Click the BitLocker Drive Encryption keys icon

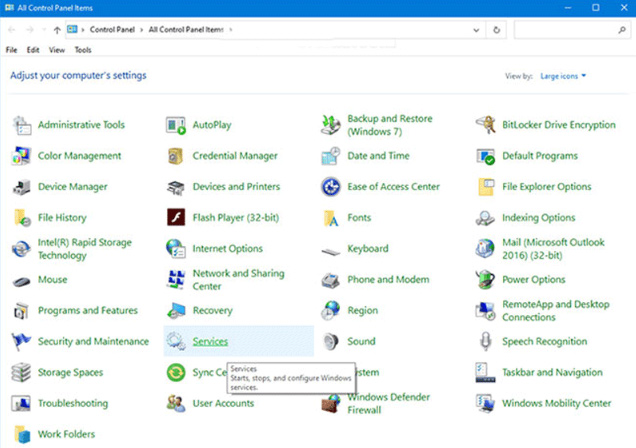tap(486, 125)
